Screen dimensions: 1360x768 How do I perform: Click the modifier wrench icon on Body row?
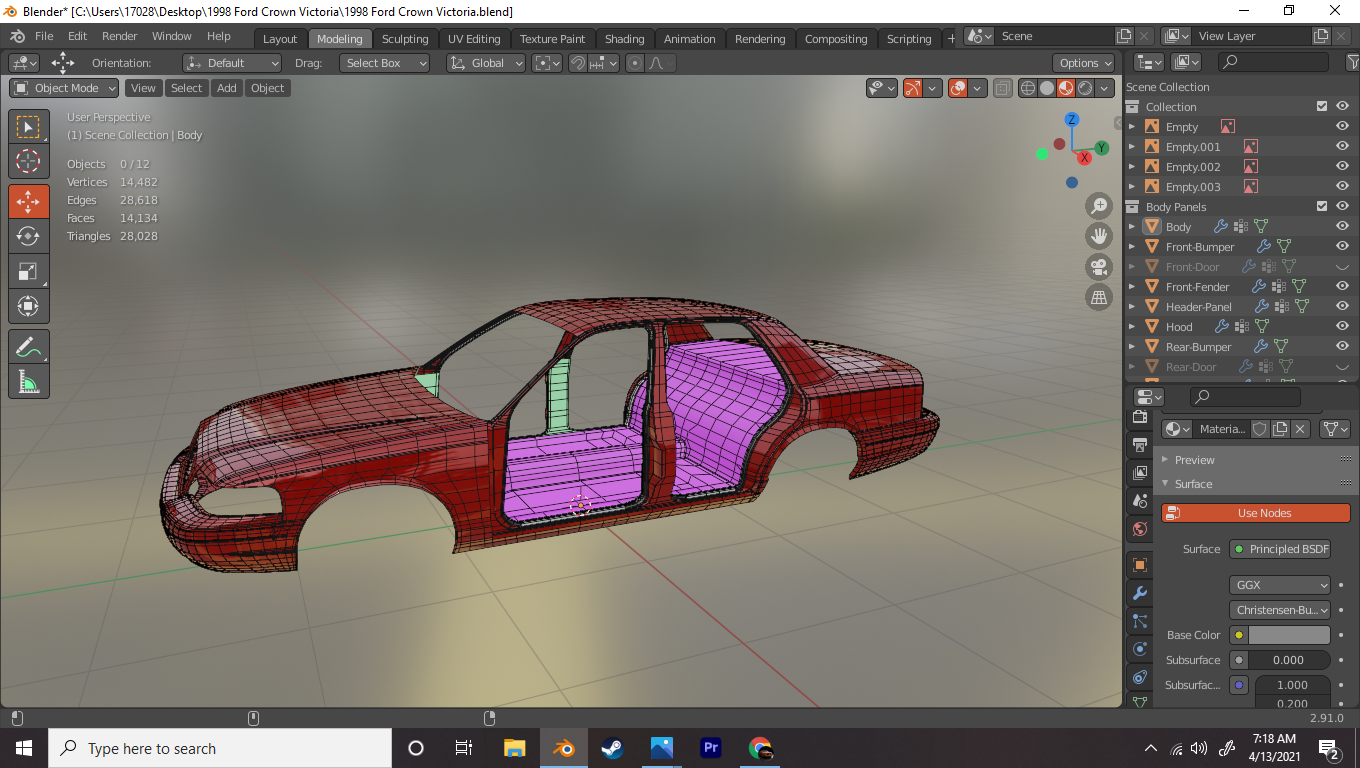pos(1220,227)
